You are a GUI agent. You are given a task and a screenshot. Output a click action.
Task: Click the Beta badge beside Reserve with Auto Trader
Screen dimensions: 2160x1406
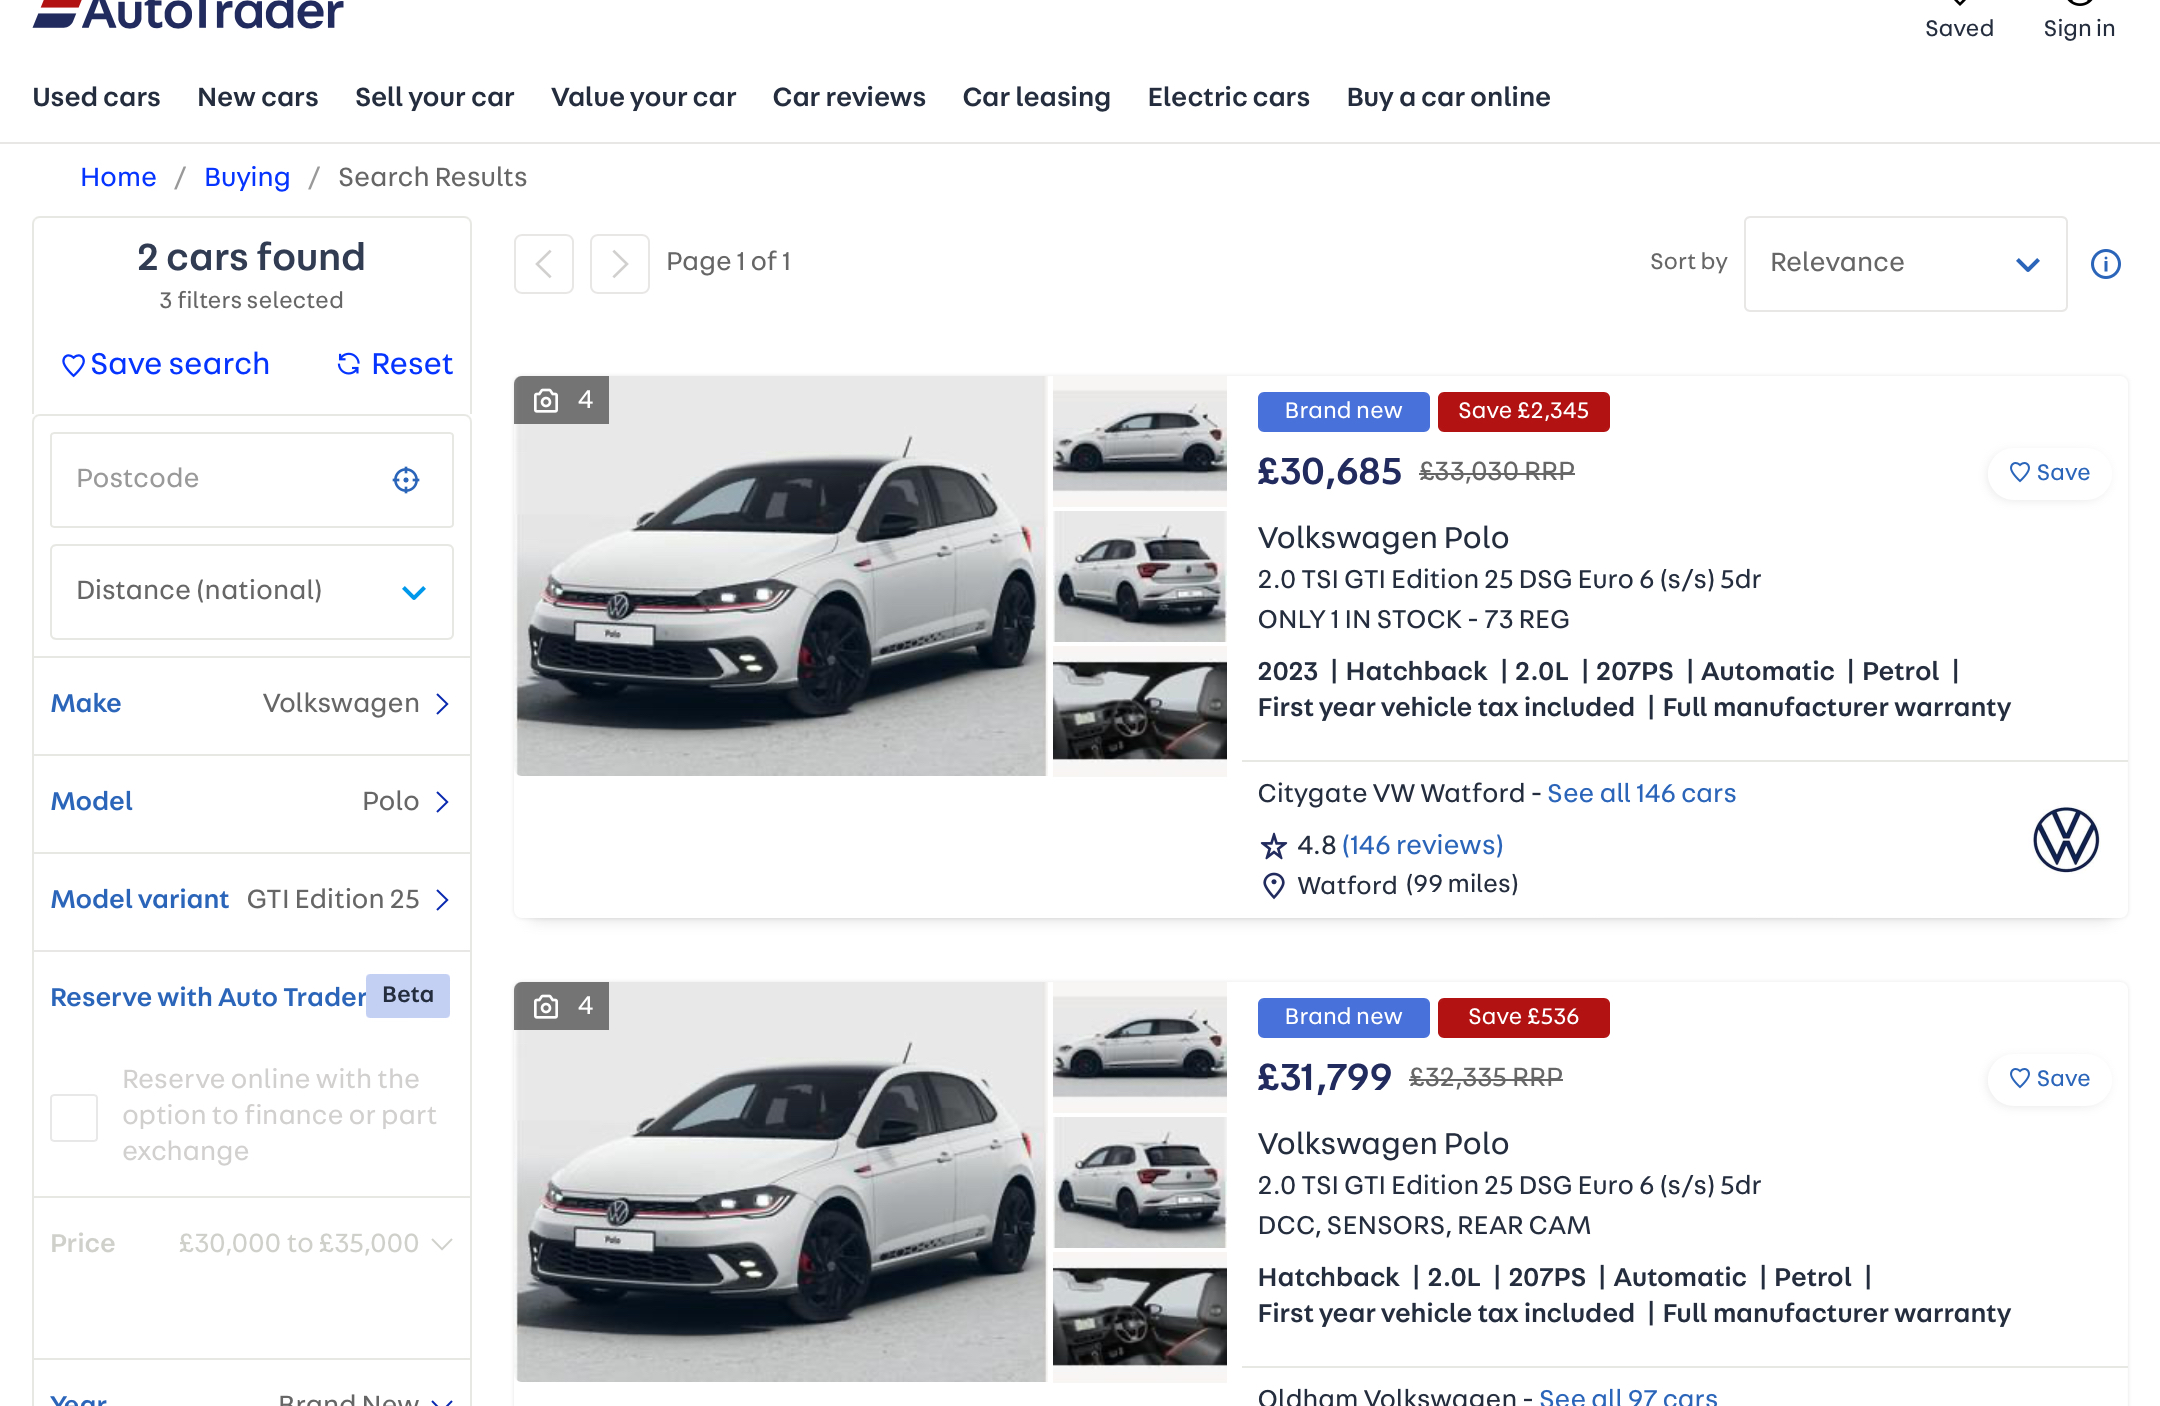[408, 996]
